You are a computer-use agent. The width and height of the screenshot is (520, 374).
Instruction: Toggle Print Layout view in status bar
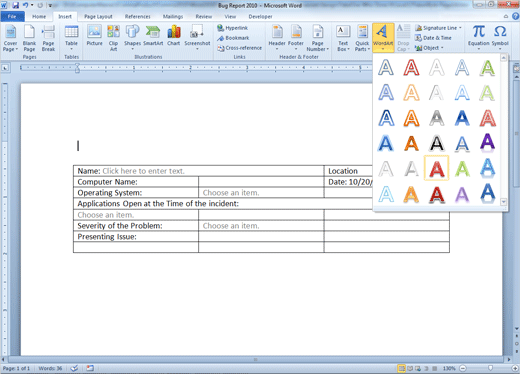tap(401, 368)
